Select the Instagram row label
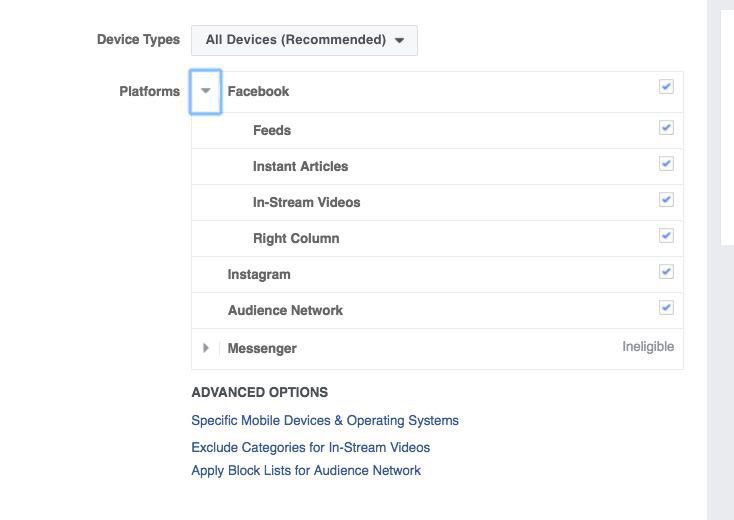 [259, 275]
